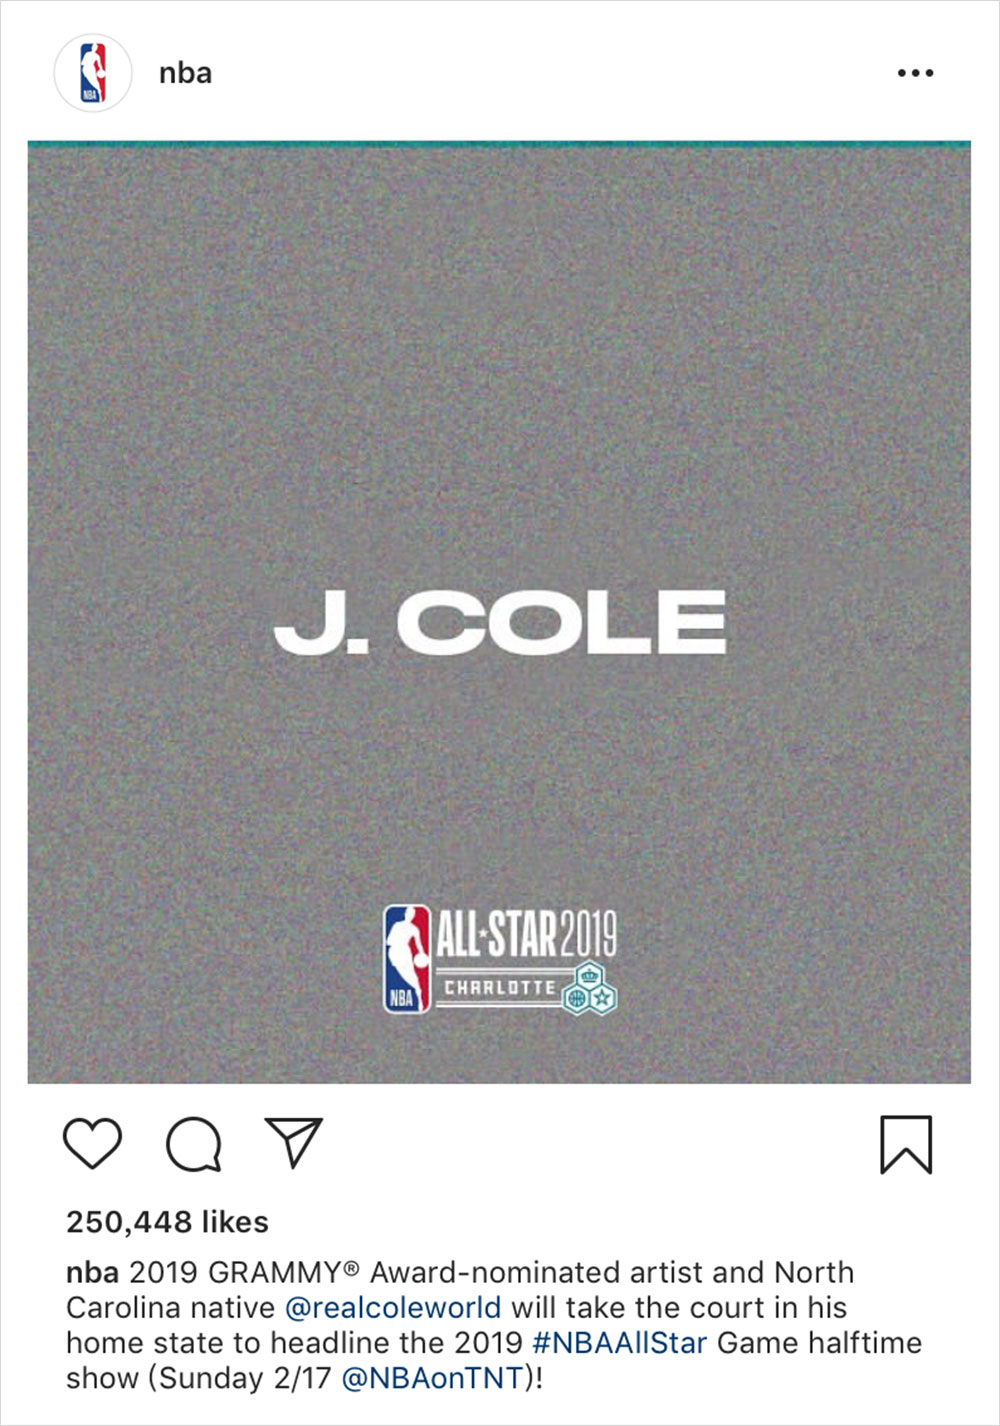1000x1426 pixels.
Task: Click the ALL-STAR 2019 text in the image
Action: [526, 935]
